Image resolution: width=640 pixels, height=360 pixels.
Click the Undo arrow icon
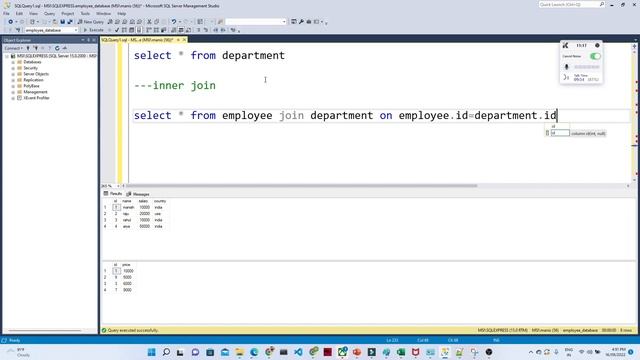[x=174, y=22]
